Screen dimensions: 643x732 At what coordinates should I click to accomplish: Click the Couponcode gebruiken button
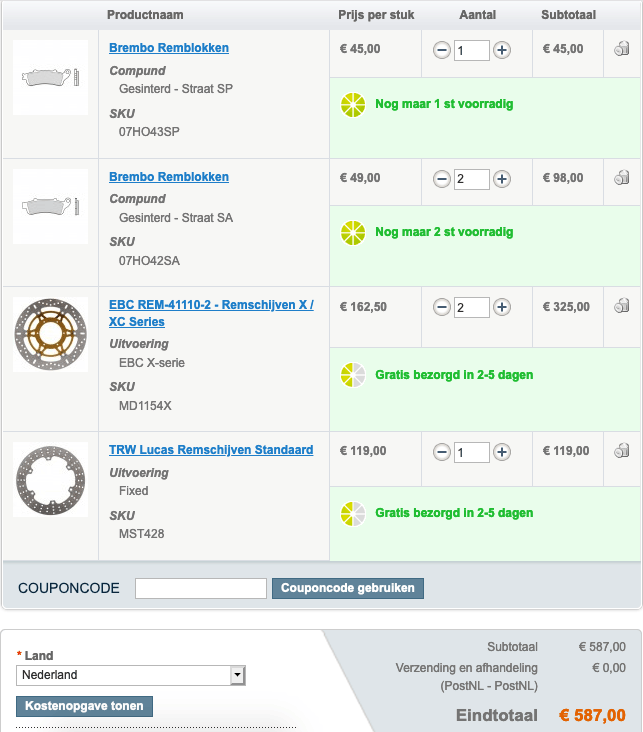pyautogui.click(x=347, y=588)
